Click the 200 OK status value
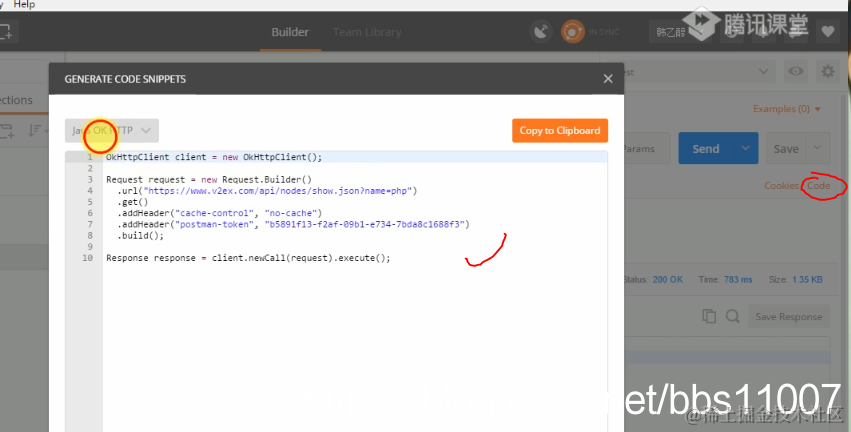The width and height of the screenshot is (851, 432). coord(668,279)
